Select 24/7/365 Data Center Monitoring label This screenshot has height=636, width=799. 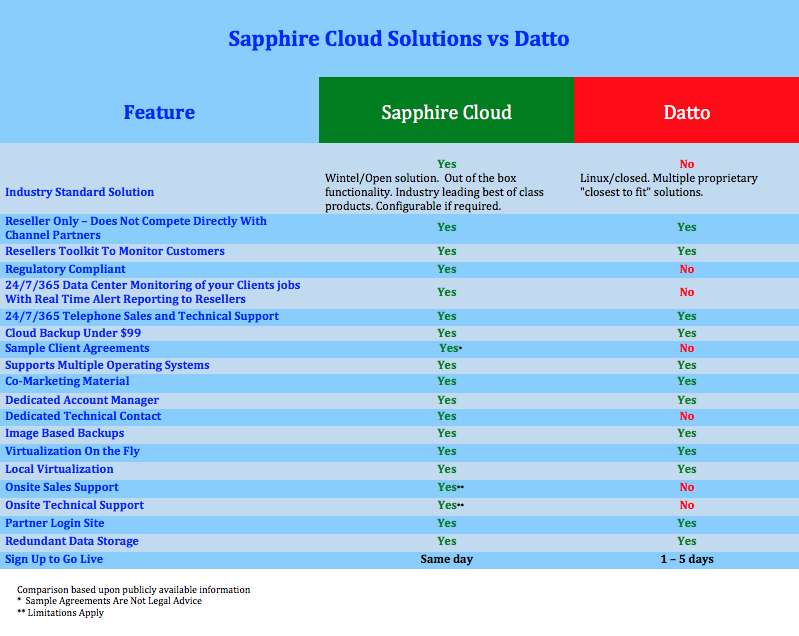point(152,292)
